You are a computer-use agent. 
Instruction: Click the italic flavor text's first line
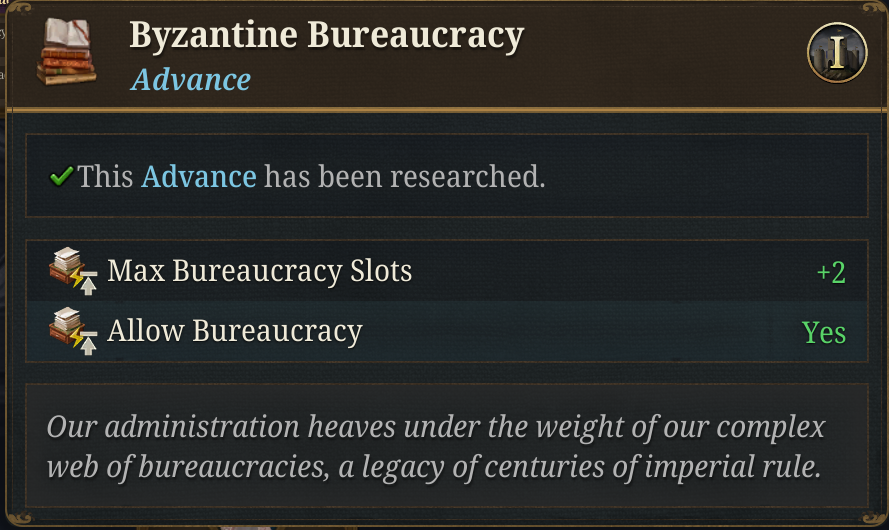[436, 428]
